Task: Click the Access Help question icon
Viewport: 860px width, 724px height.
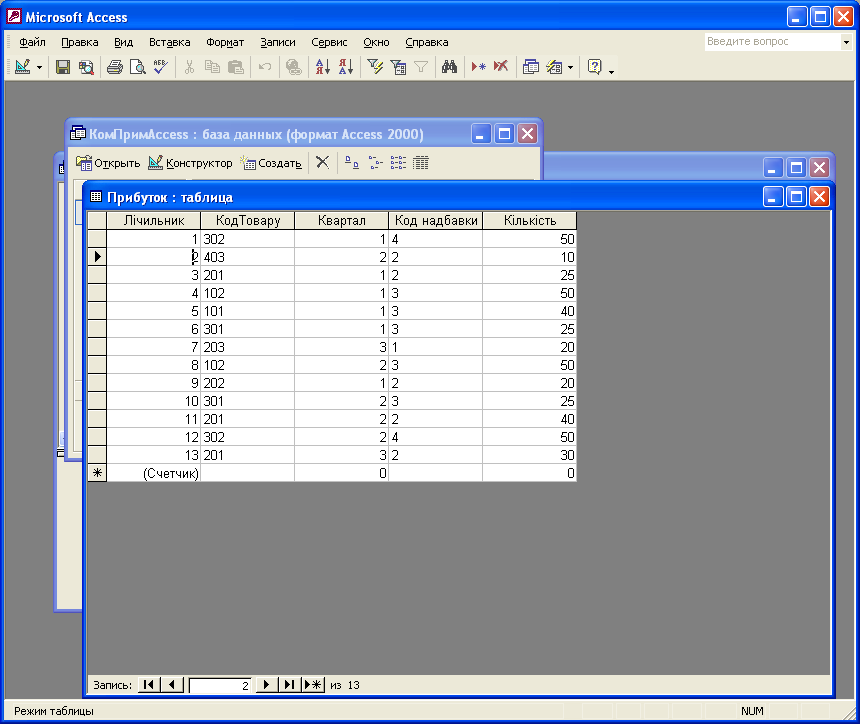Action: point(595,67)
